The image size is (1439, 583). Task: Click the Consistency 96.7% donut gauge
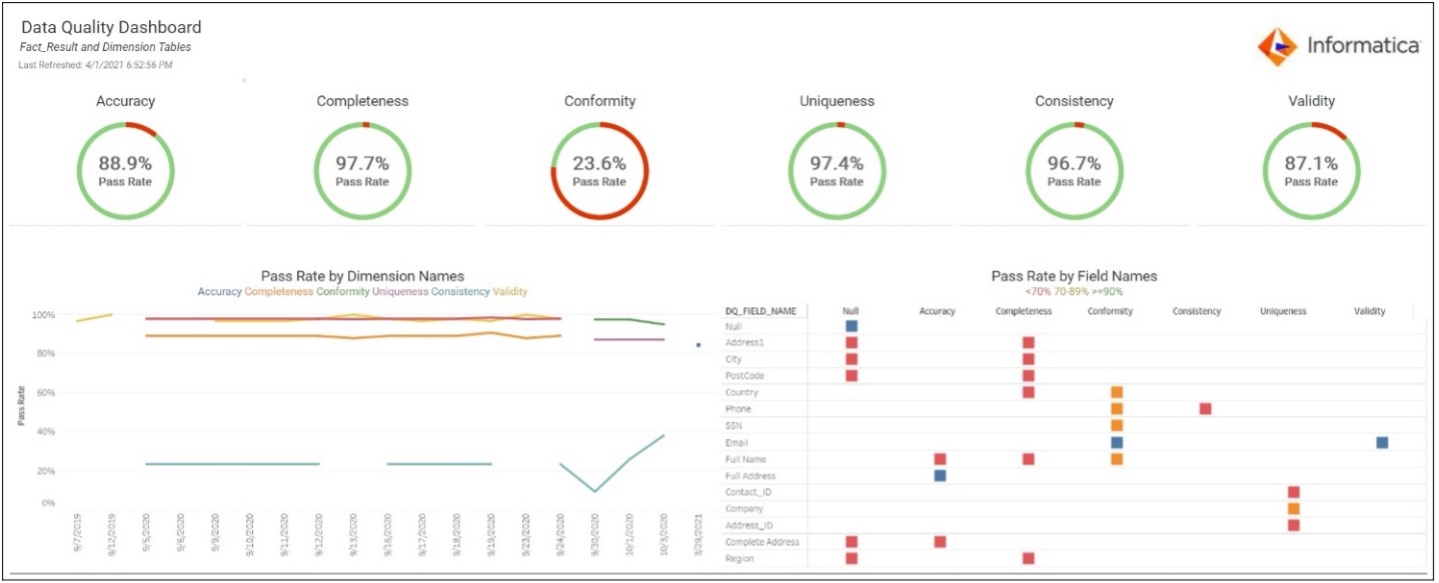click(x=1074, y=171)
